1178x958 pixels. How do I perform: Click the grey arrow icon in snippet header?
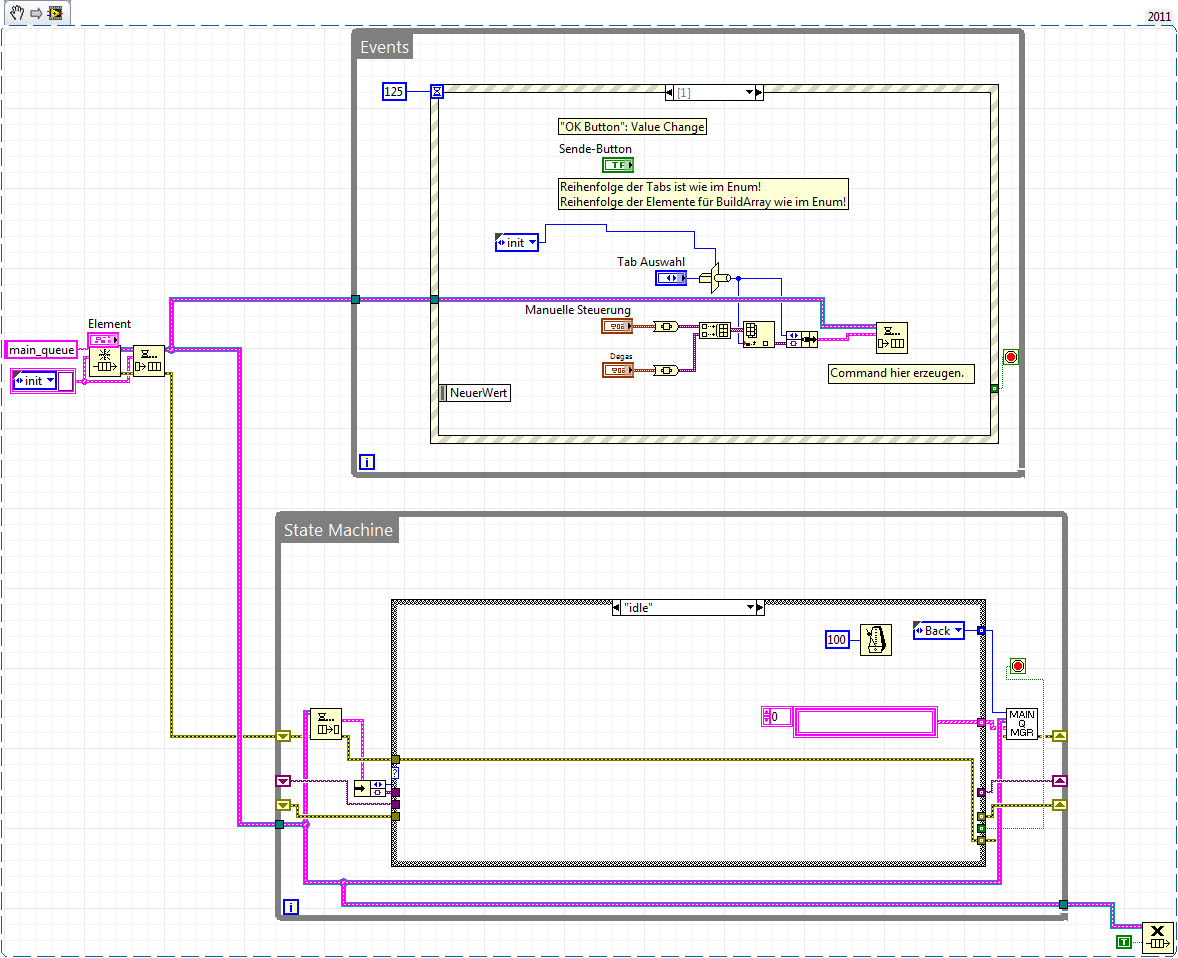click(x=36, y=14)
